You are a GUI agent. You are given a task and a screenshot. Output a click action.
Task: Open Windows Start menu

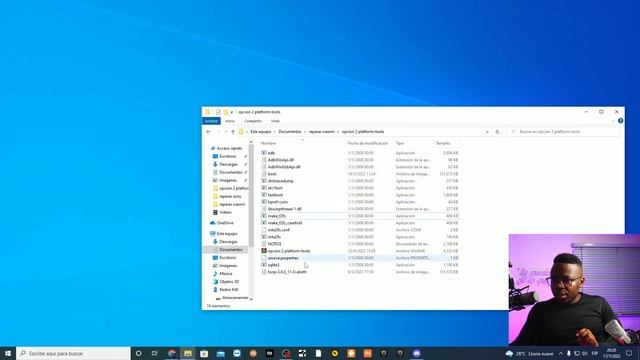8,353
